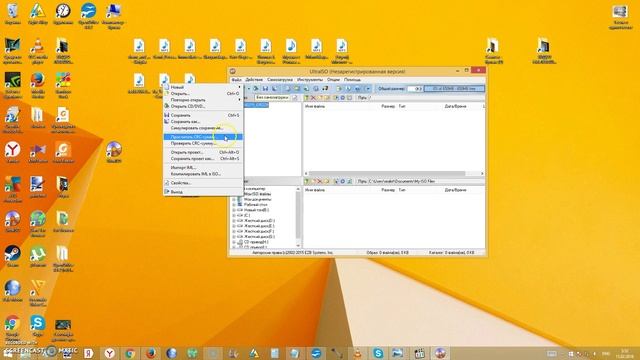Click the right arrow of the upper list scrollbar
Image resolution: width=640 pixels, height=360 pixels.
tap(482, 173)
